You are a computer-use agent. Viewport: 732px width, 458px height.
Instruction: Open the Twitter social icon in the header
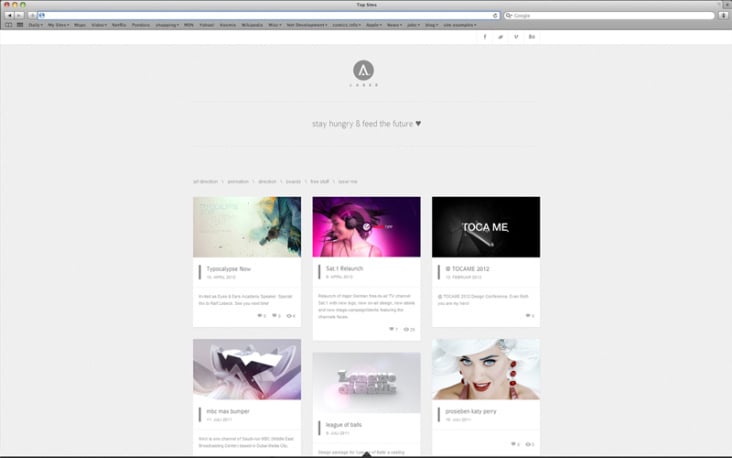pos(500,37)
